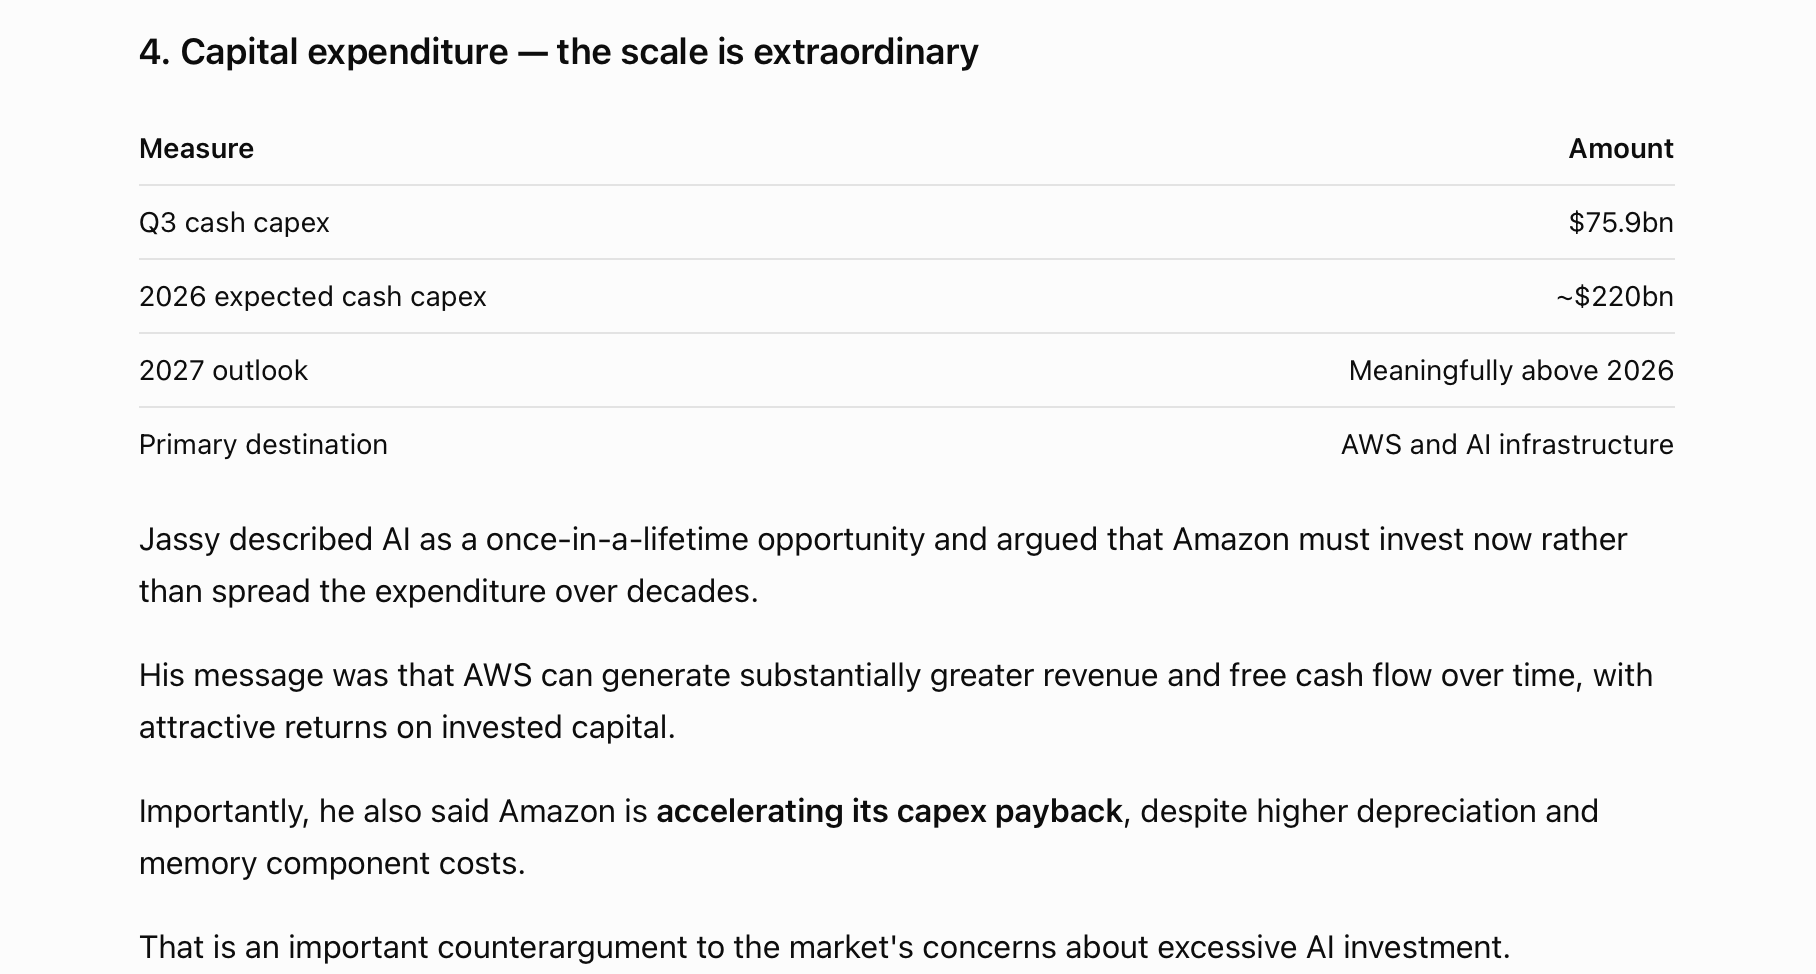Image resolution: width=1816 pixels, height=974 pixels.
Task: Click 'than spread the expenditure over decades' line
Action: (448, 591)
